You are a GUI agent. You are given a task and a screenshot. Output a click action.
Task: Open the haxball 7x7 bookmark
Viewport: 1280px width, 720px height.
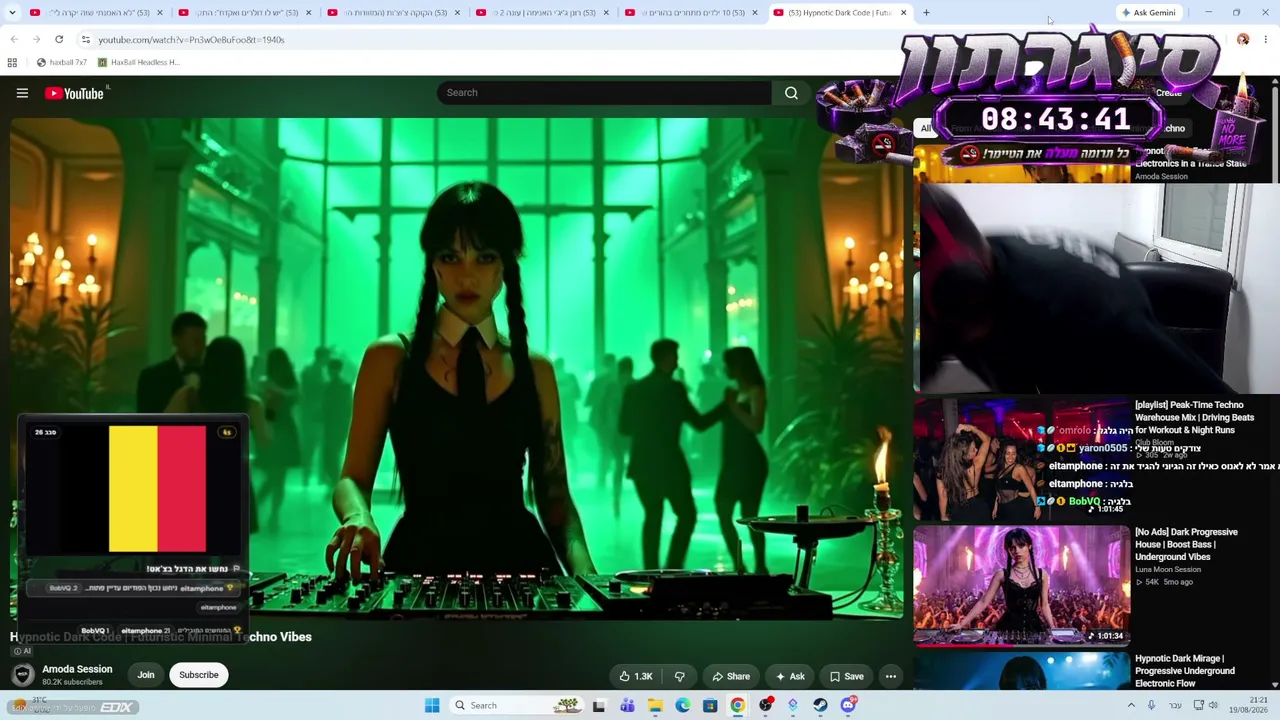[x=61, y=62]
